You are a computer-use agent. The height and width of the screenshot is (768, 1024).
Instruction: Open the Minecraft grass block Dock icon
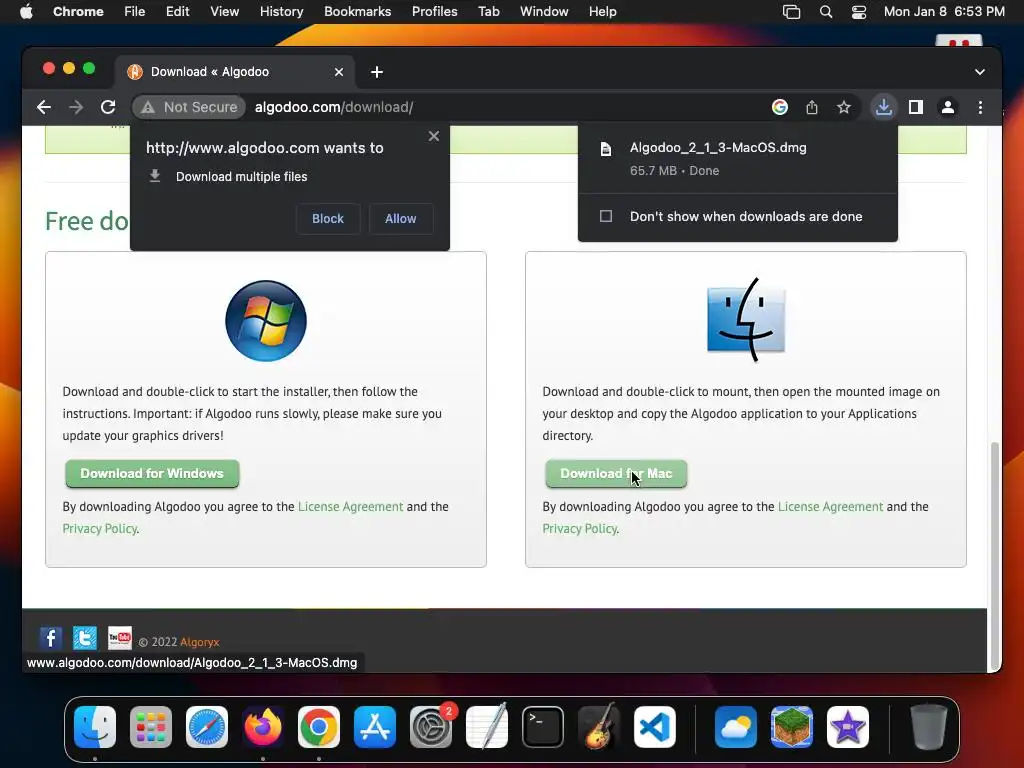792,727
